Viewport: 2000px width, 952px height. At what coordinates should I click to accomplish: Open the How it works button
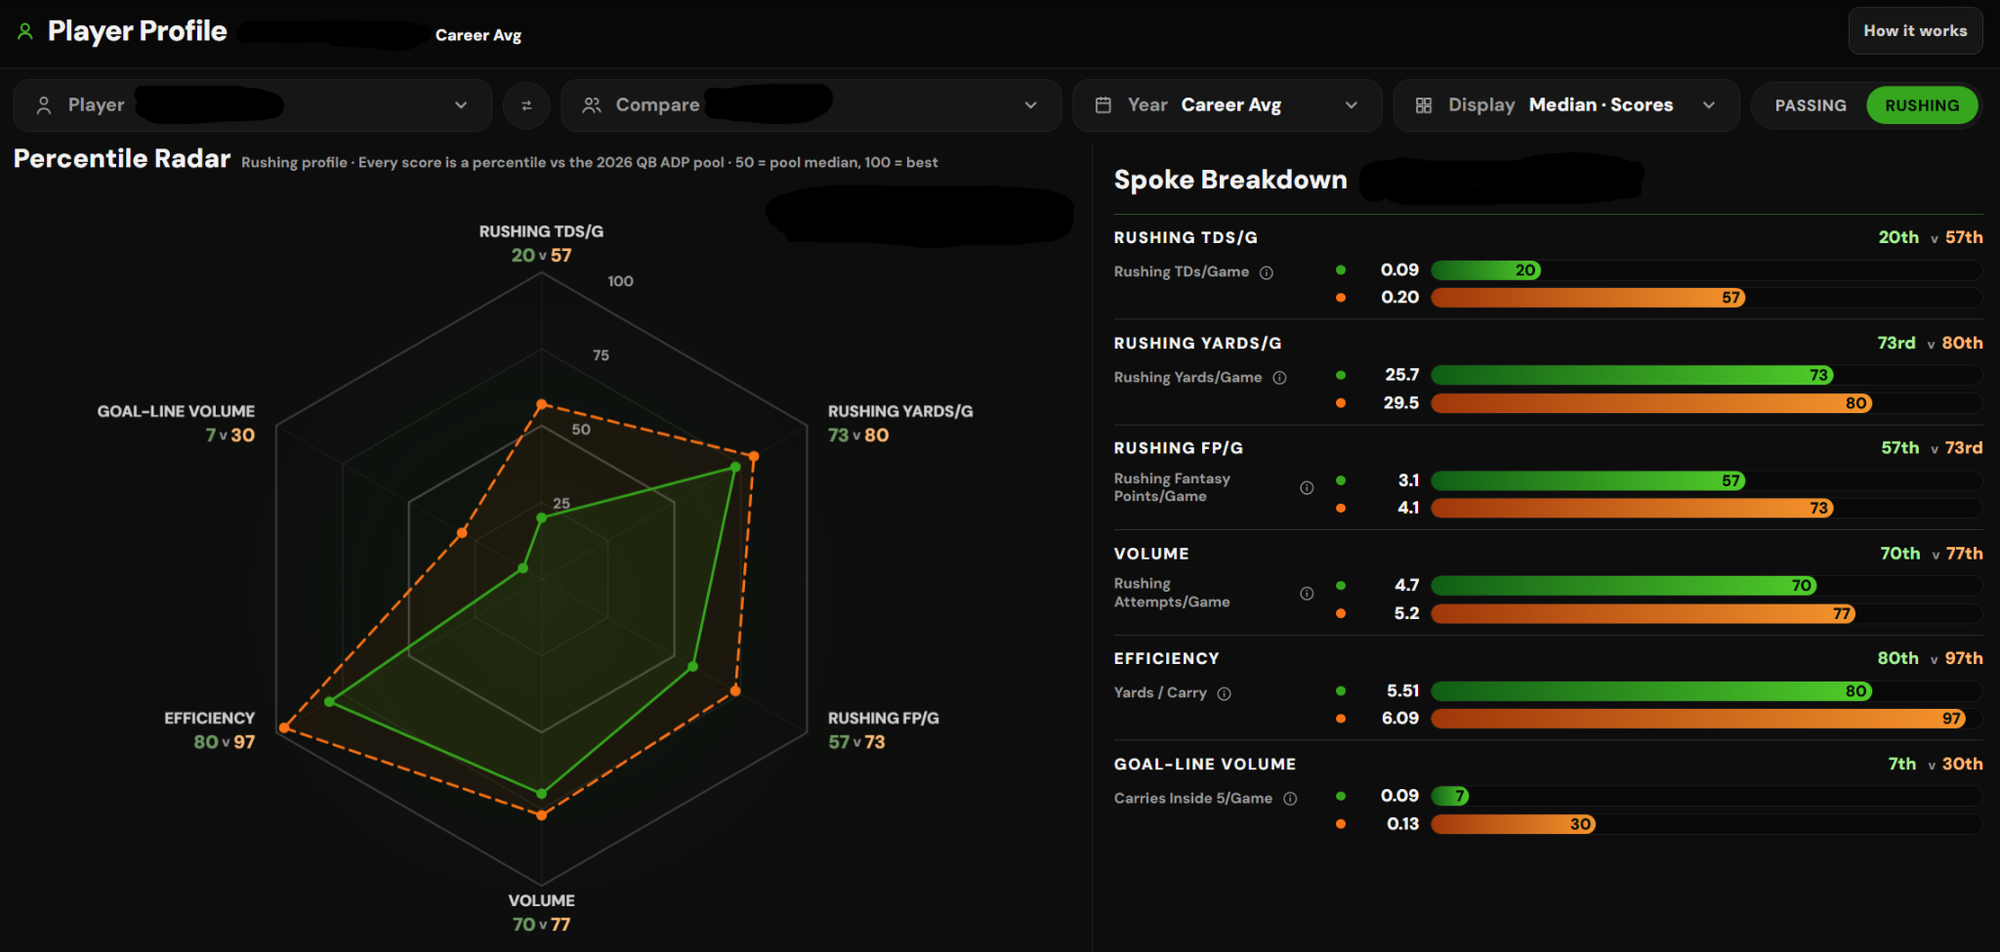(x=1915, y=31)
